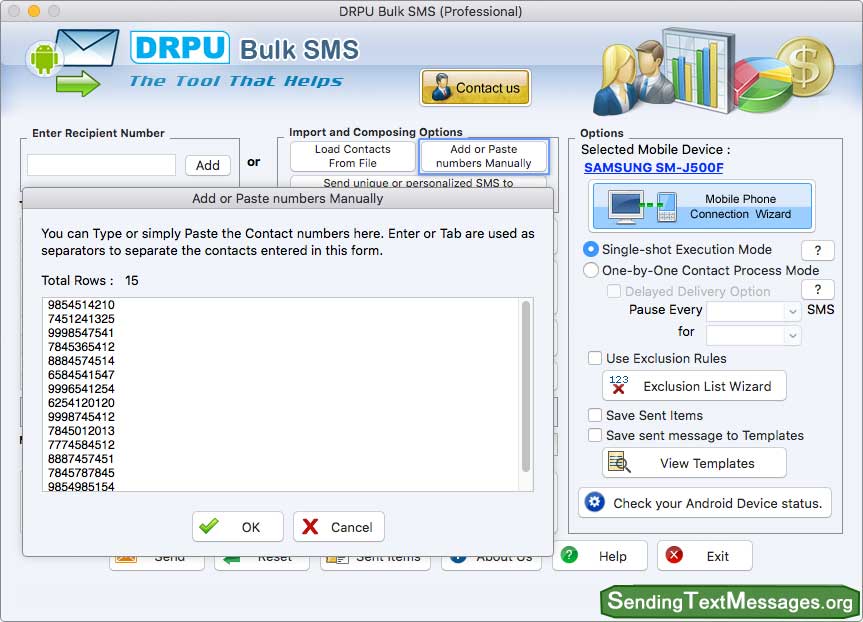Select number 7845365412 in the list

pyautogui.click(x=81, y=347)
